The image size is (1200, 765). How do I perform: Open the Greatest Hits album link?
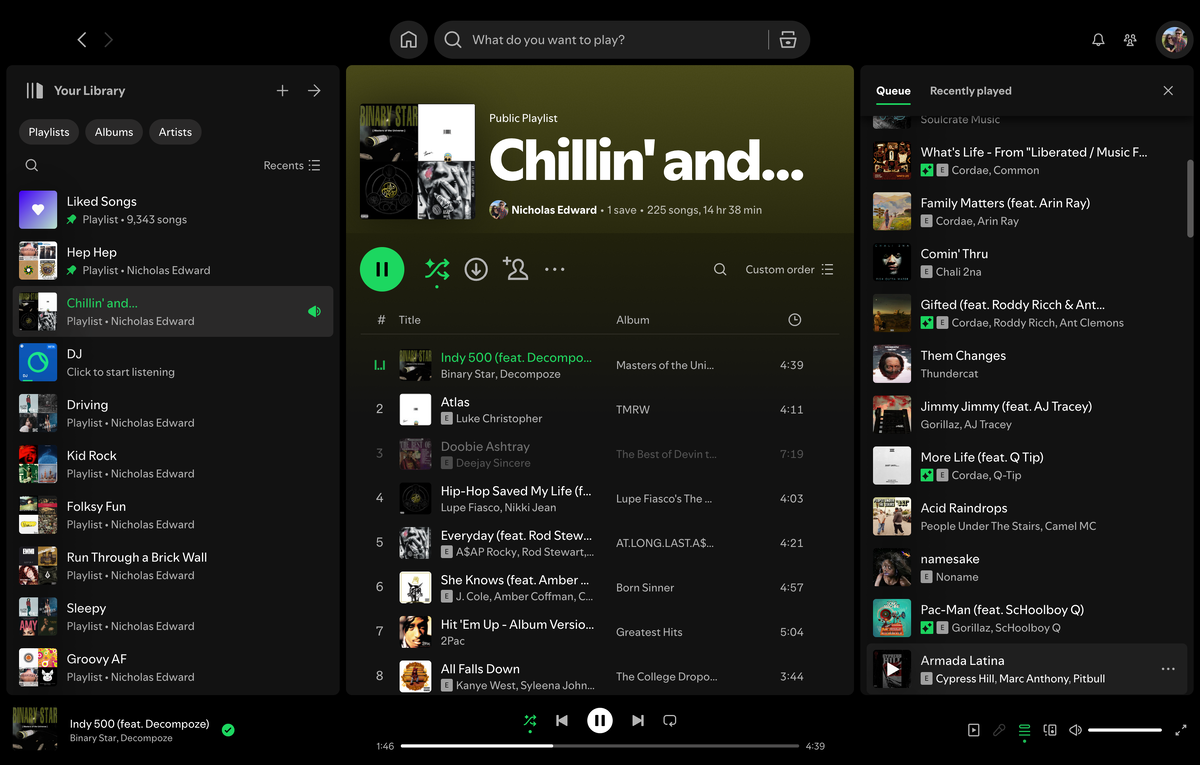(649, 632)
